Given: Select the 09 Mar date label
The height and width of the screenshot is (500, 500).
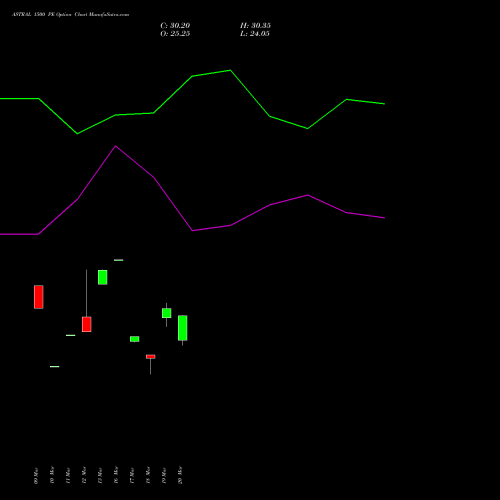Looking at the screenshot, I should [36, 476].
